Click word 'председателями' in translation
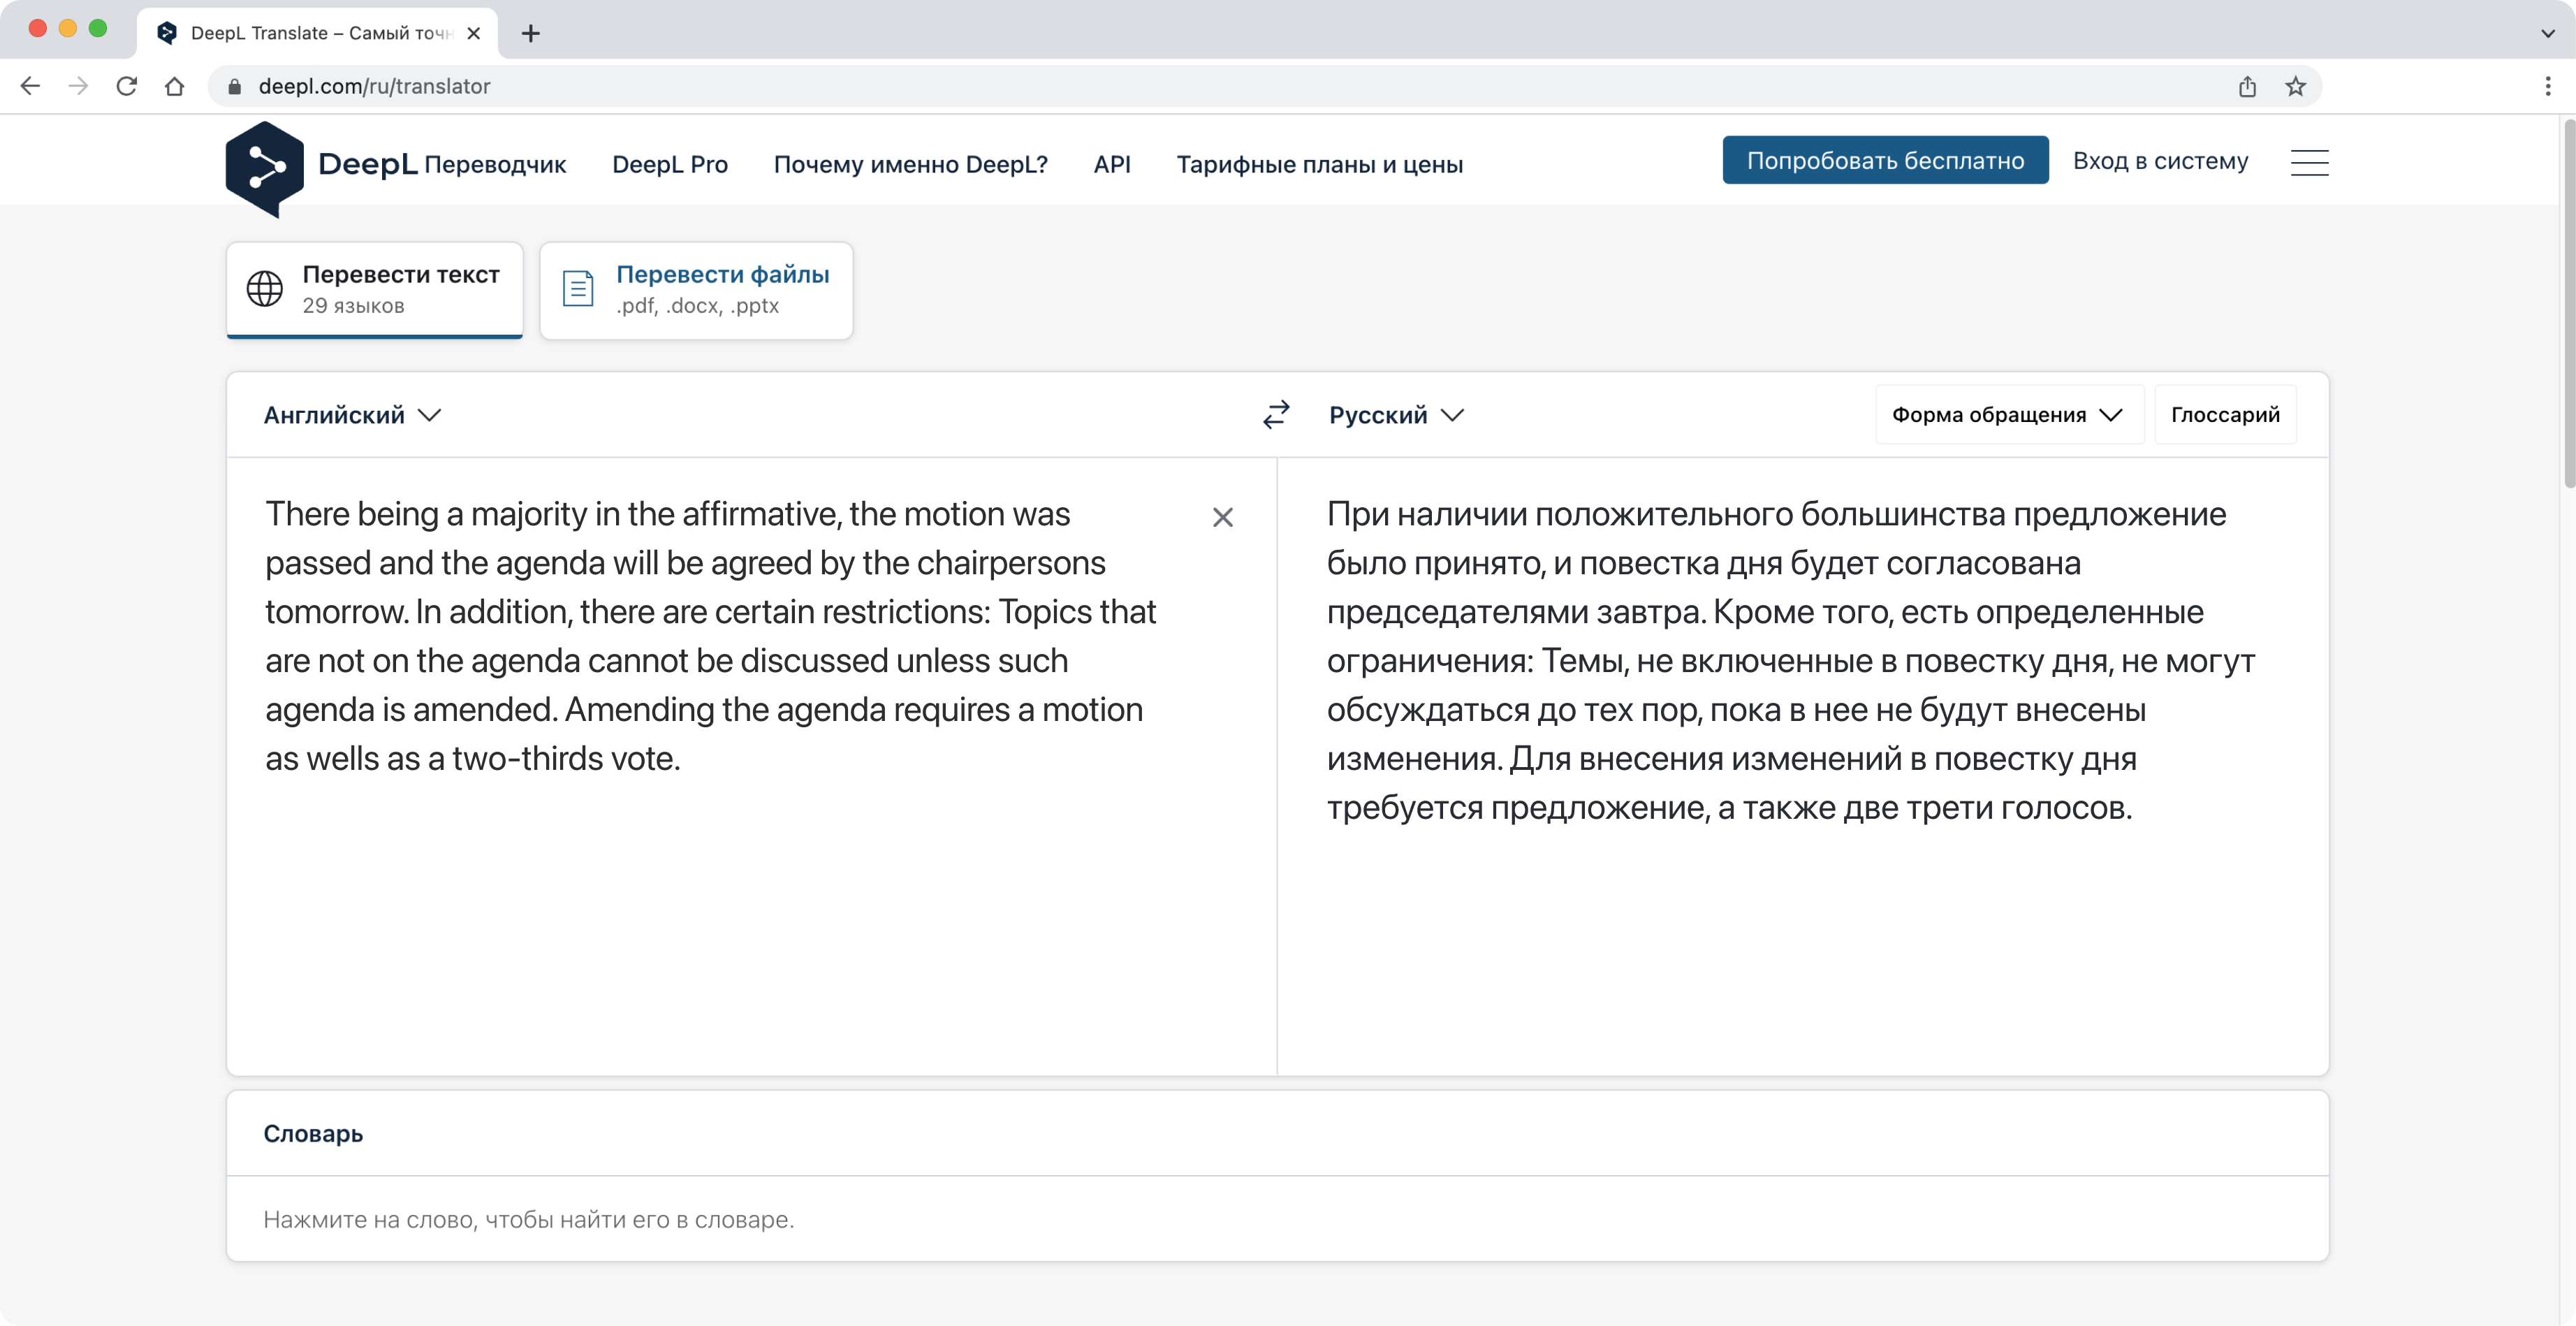 pos(1457,612)
